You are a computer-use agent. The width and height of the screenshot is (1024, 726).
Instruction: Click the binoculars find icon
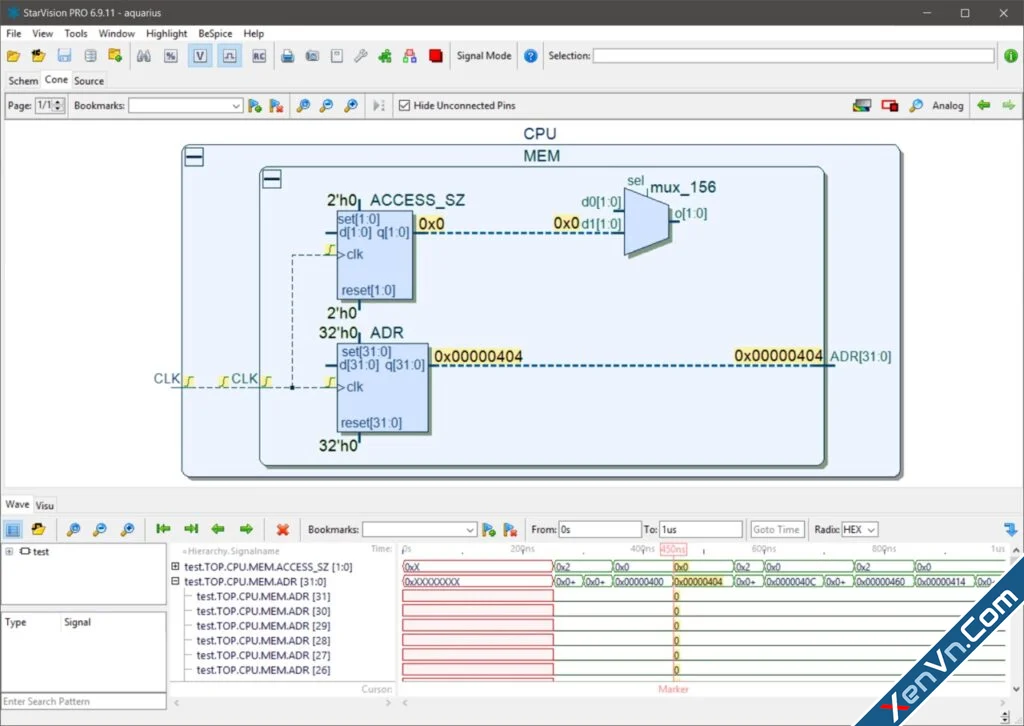tap(144, 56)
